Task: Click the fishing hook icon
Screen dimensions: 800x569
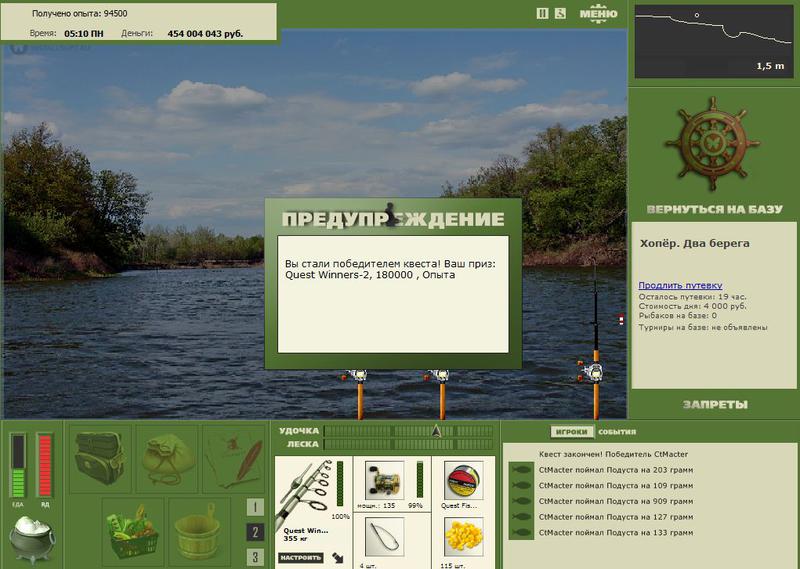Action: coord(384,537)
